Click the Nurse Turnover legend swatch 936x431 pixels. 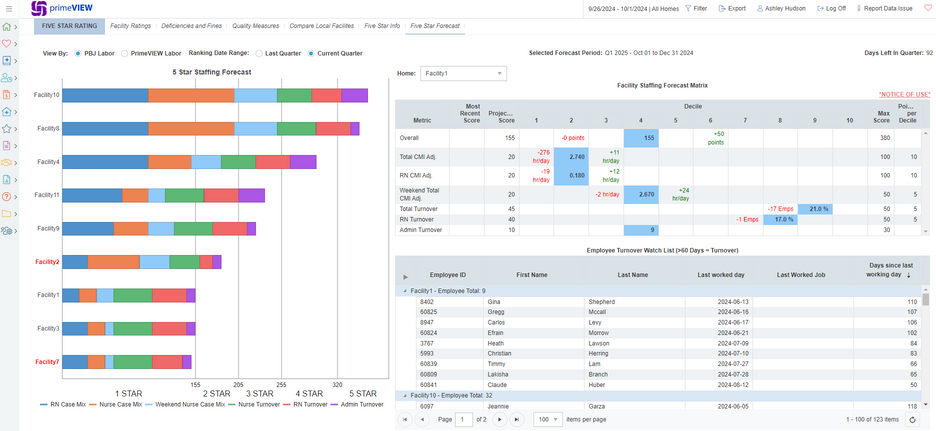[234, 405]
